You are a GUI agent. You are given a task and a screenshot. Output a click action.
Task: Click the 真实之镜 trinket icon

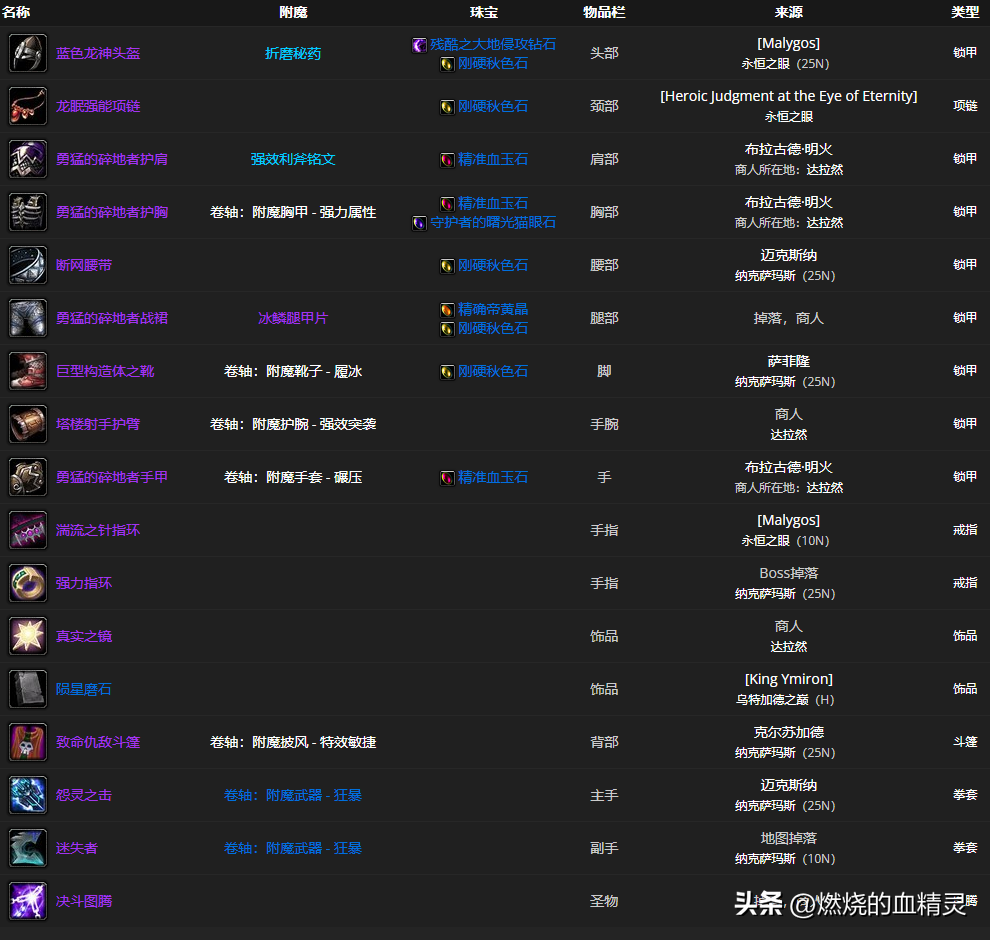(28, 636)
